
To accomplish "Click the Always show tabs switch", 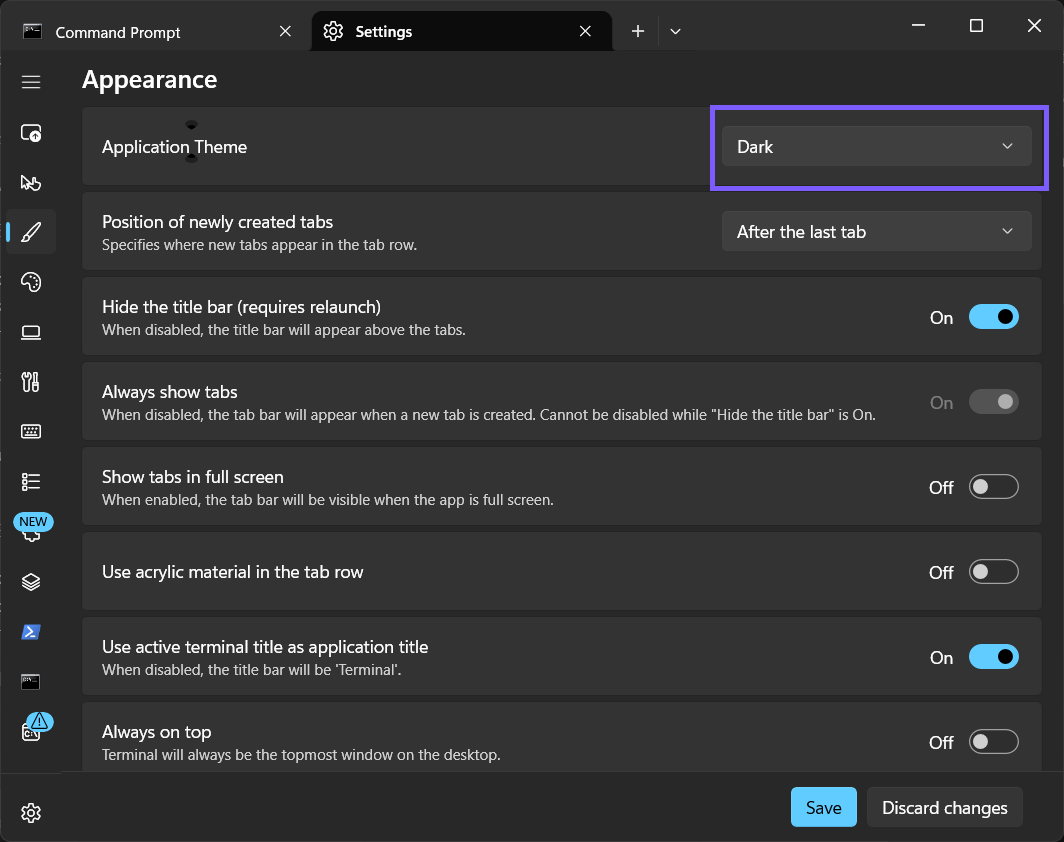I will coord(993,402).
